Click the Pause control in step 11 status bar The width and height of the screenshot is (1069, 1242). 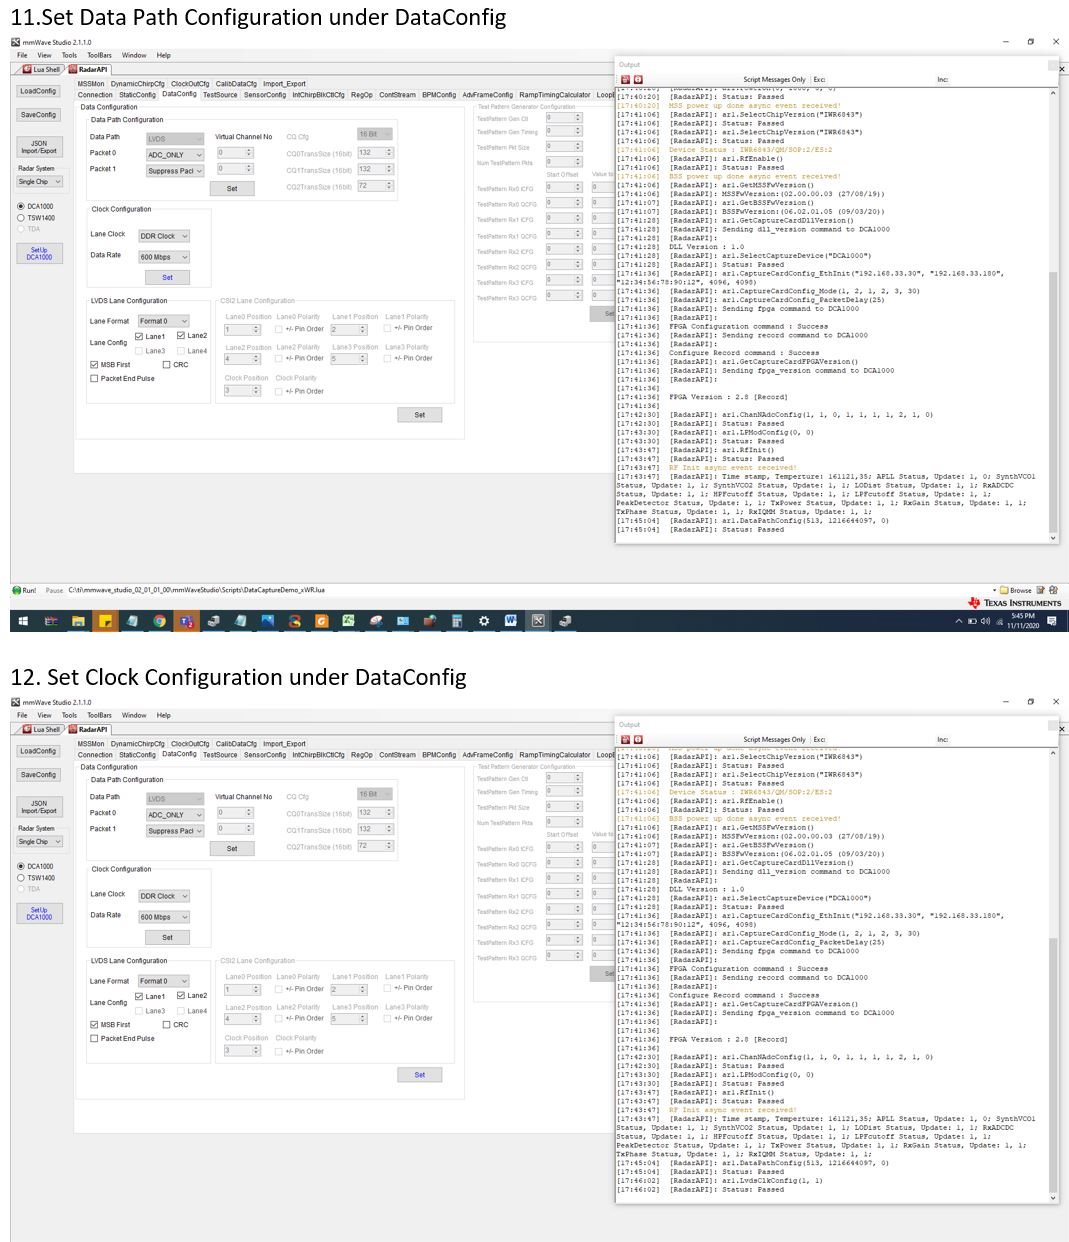(x=54, y=590)
